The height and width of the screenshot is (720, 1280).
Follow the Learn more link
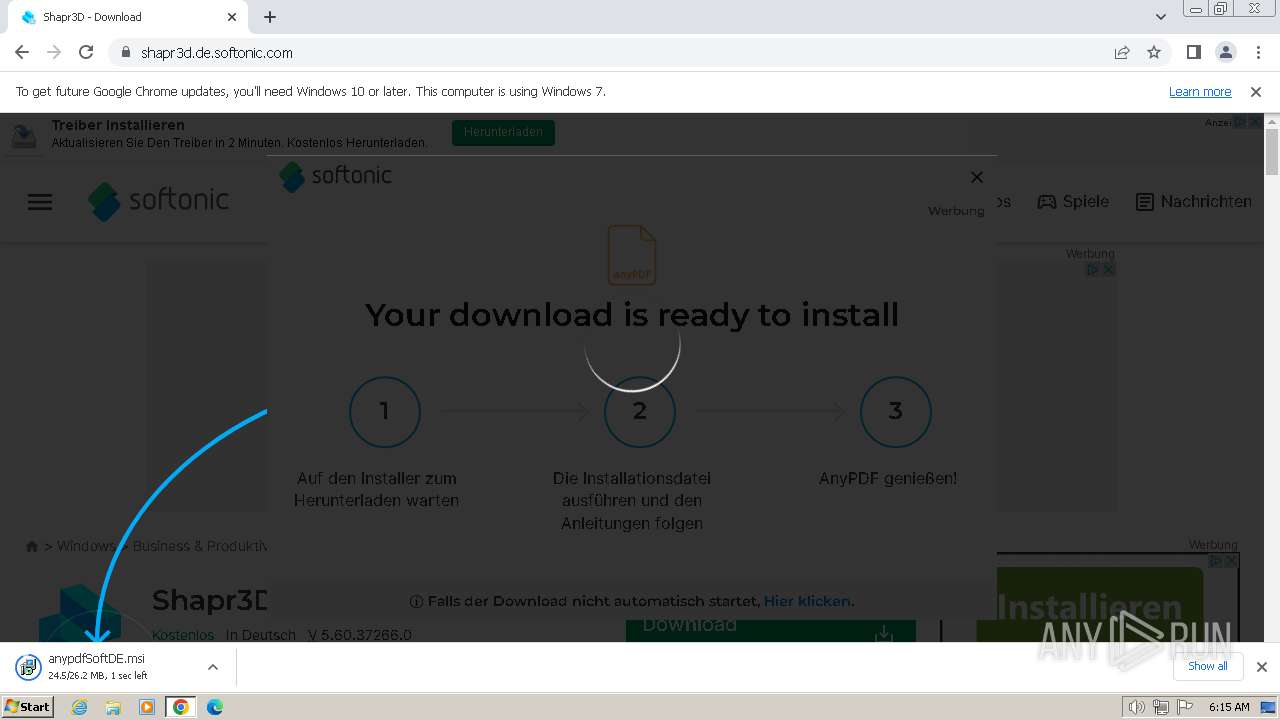(x=1200, y=91)
